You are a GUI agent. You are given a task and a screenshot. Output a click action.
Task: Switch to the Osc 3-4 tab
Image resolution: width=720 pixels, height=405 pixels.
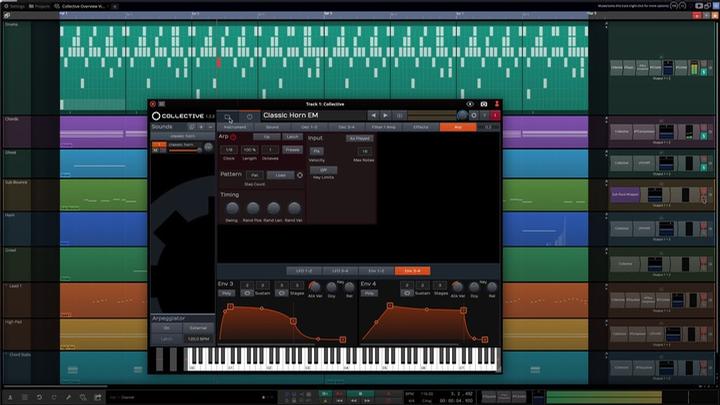[x=346, y=127]
